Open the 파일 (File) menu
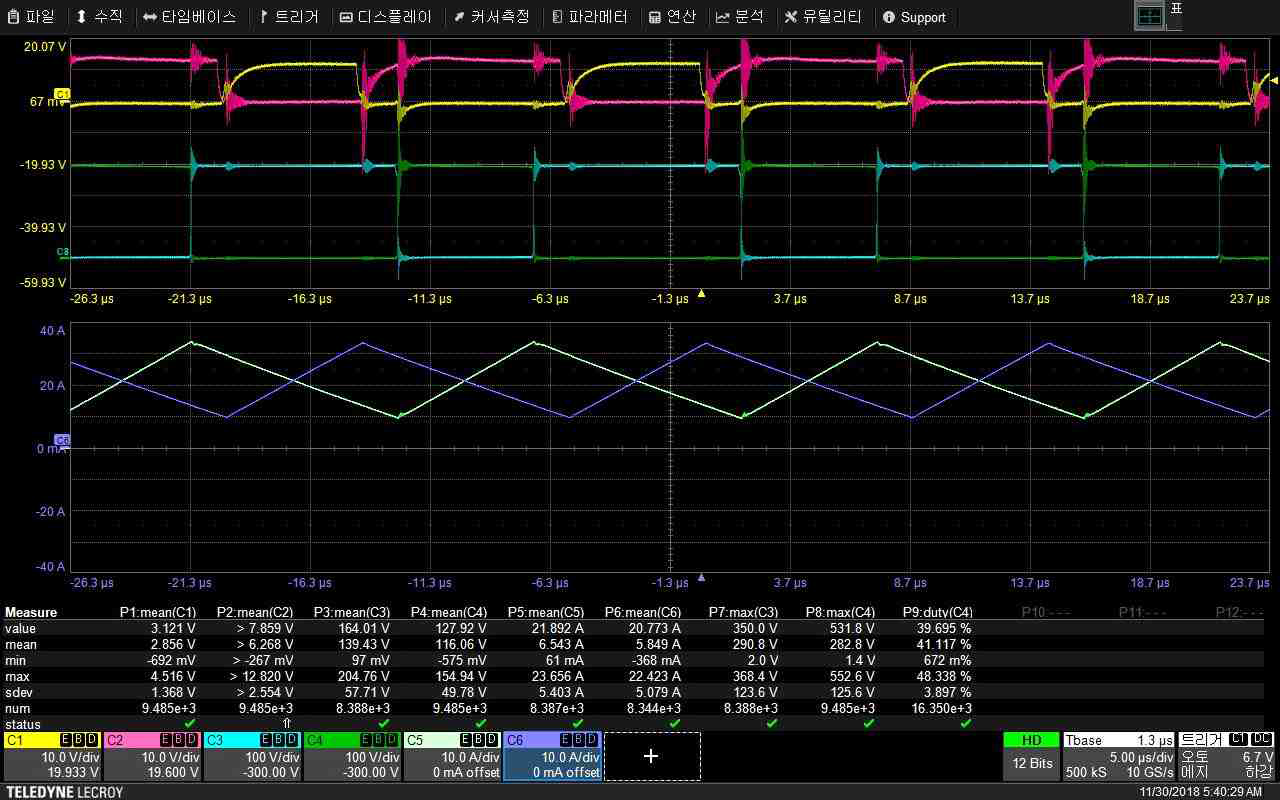 pyautogui.click(x=32, y=17)
